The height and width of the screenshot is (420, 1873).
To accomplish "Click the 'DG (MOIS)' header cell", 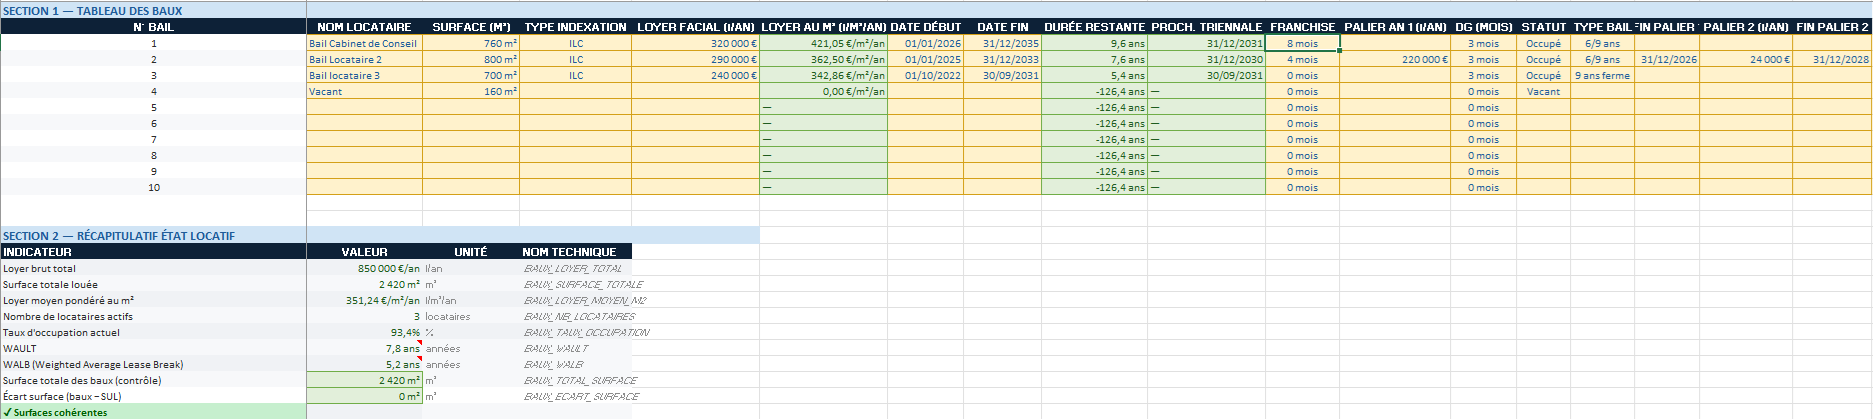I will coord(1483,27).
